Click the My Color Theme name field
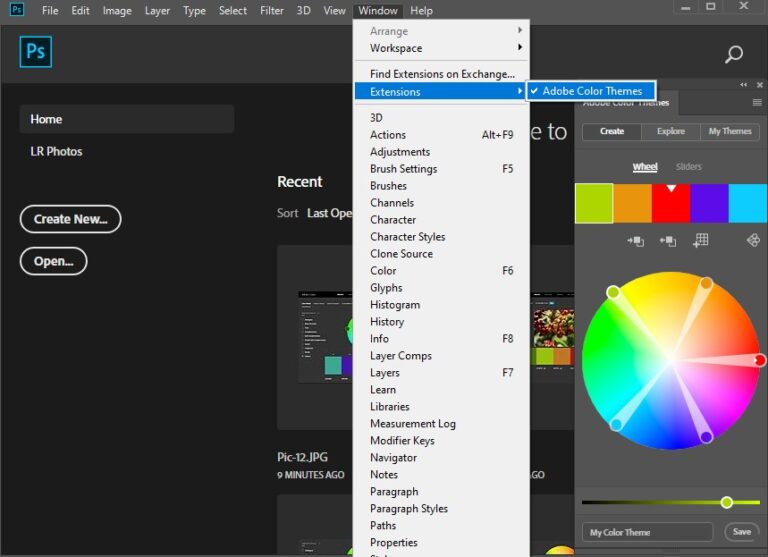Screen dimensions: 768x557 pos(647,532)
